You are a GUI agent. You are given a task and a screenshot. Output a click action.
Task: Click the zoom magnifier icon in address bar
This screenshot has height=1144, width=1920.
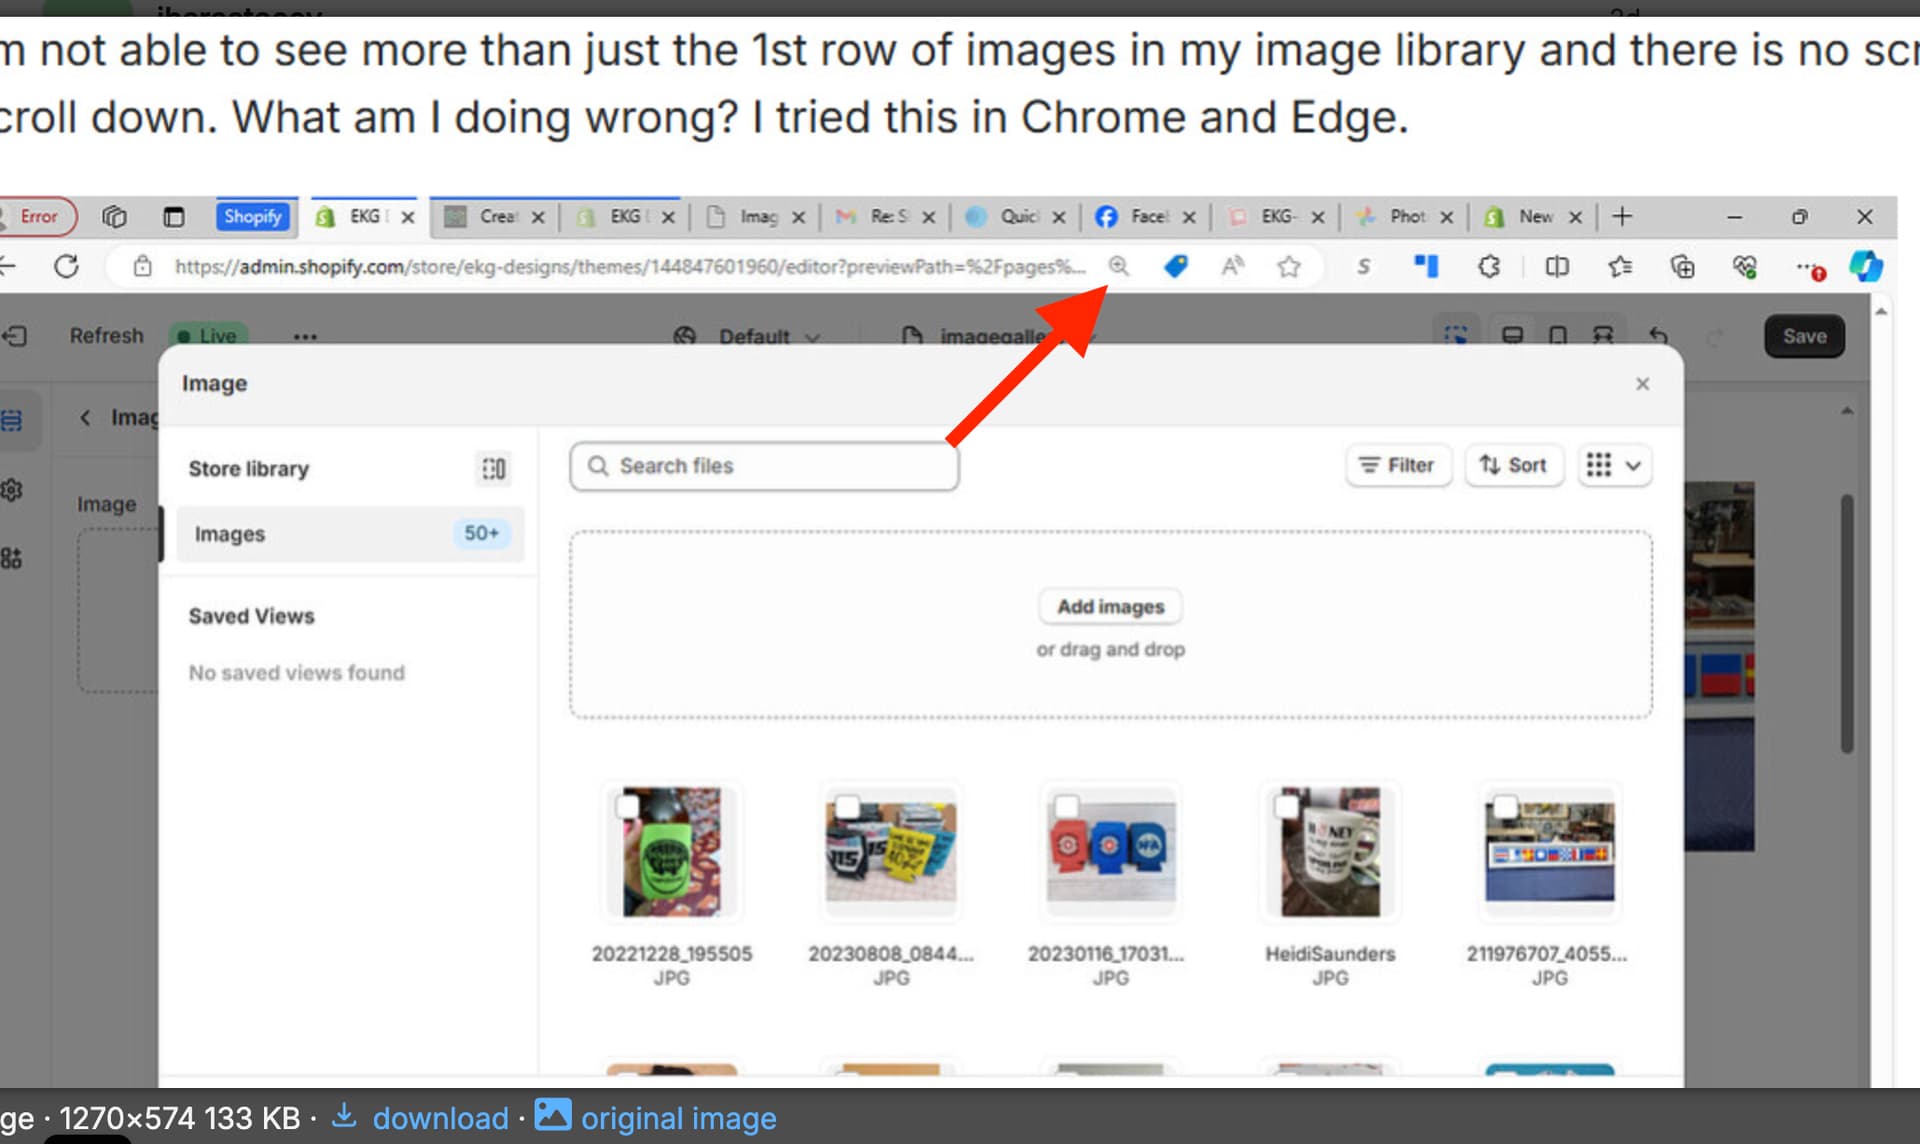(x=1118, y=267)
